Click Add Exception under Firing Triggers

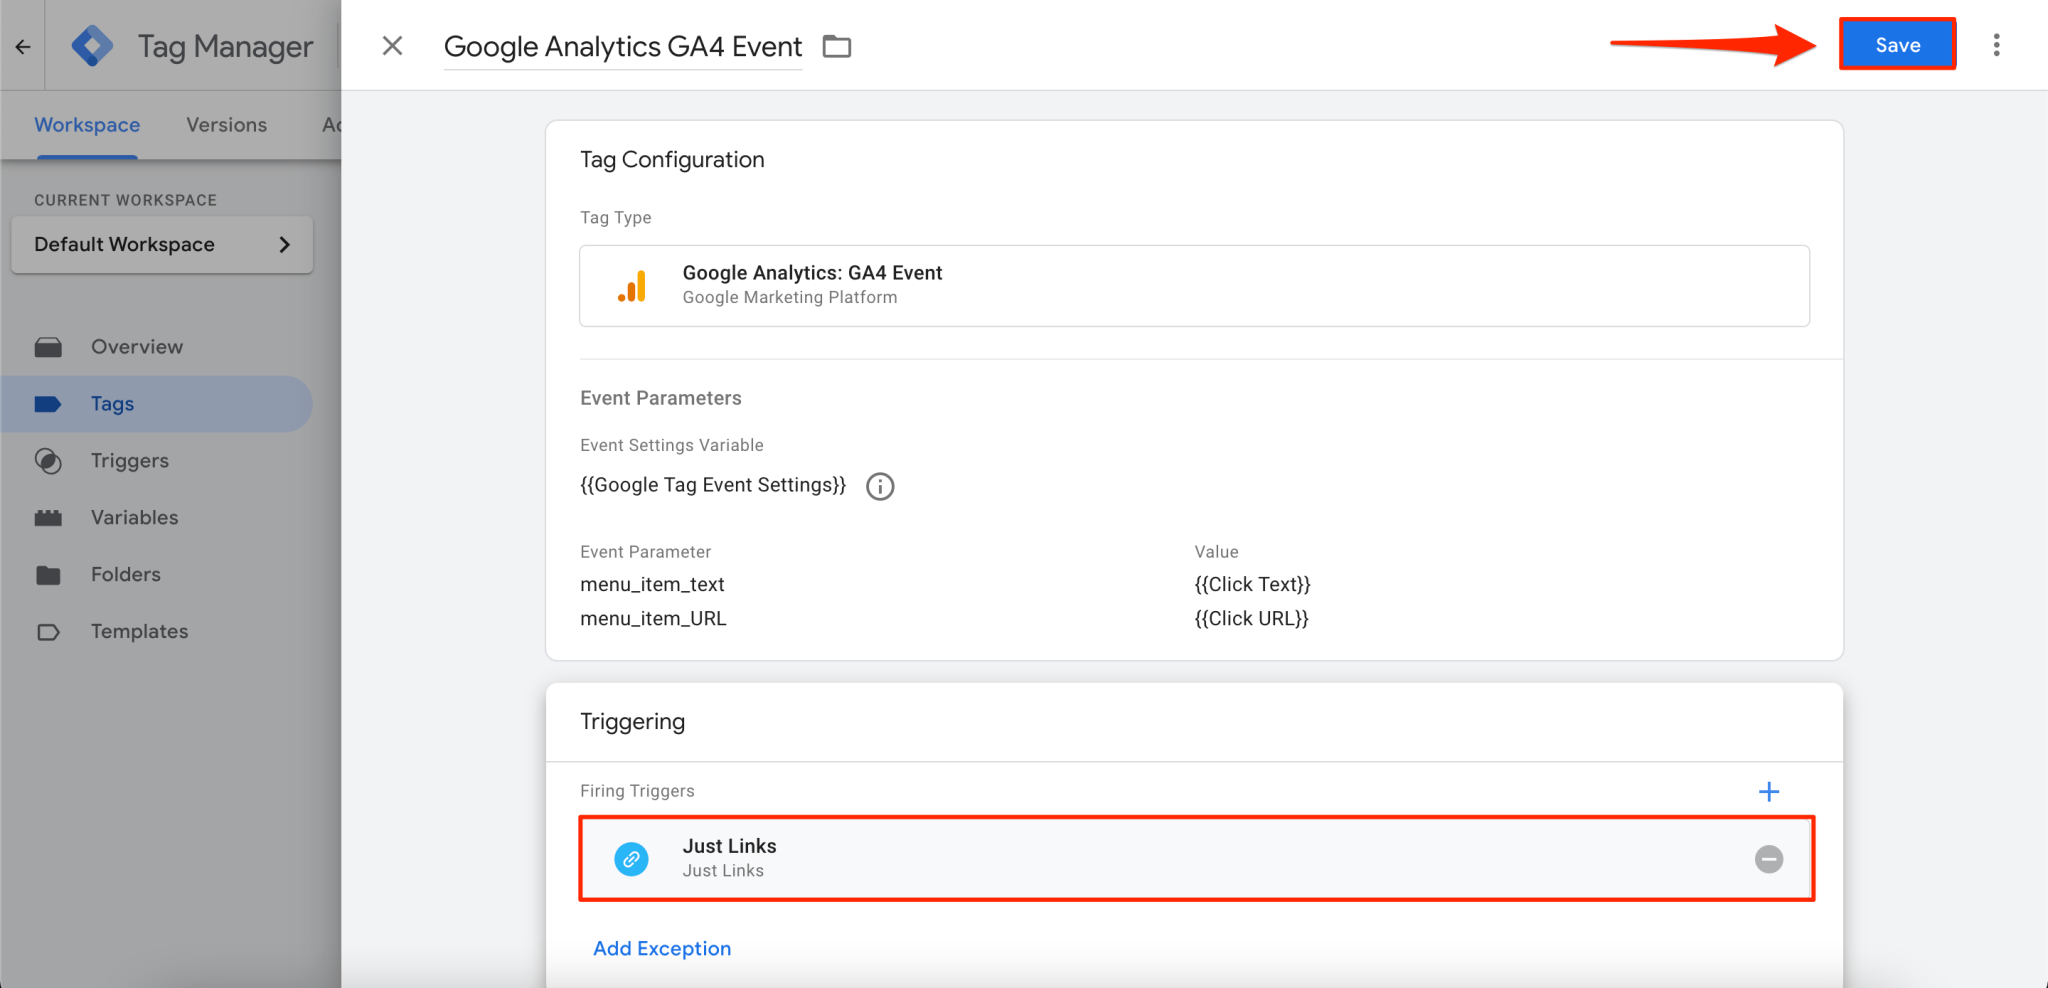click(x=661, y=948)
